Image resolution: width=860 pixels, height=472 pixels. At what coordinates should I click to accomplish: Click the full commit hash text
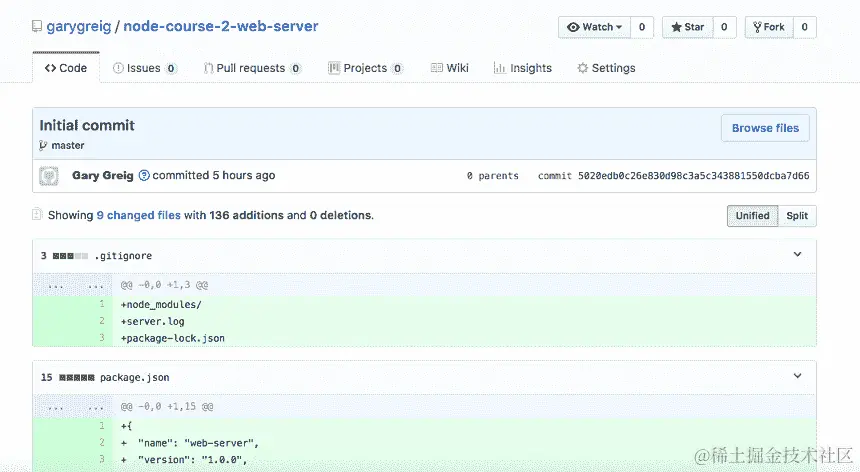[x=693, y=175]
